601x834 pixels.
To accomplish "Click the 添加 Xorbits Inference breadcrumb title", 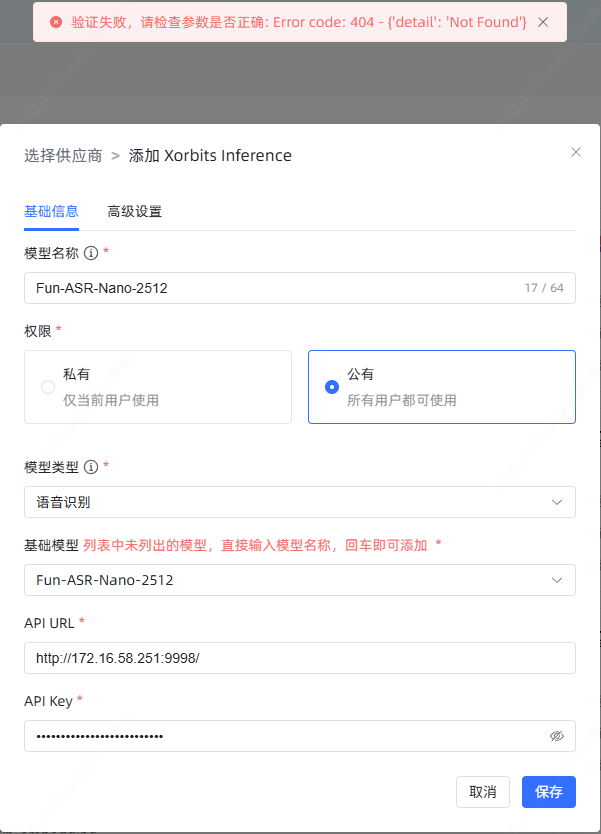I will [x=210, y=155].
